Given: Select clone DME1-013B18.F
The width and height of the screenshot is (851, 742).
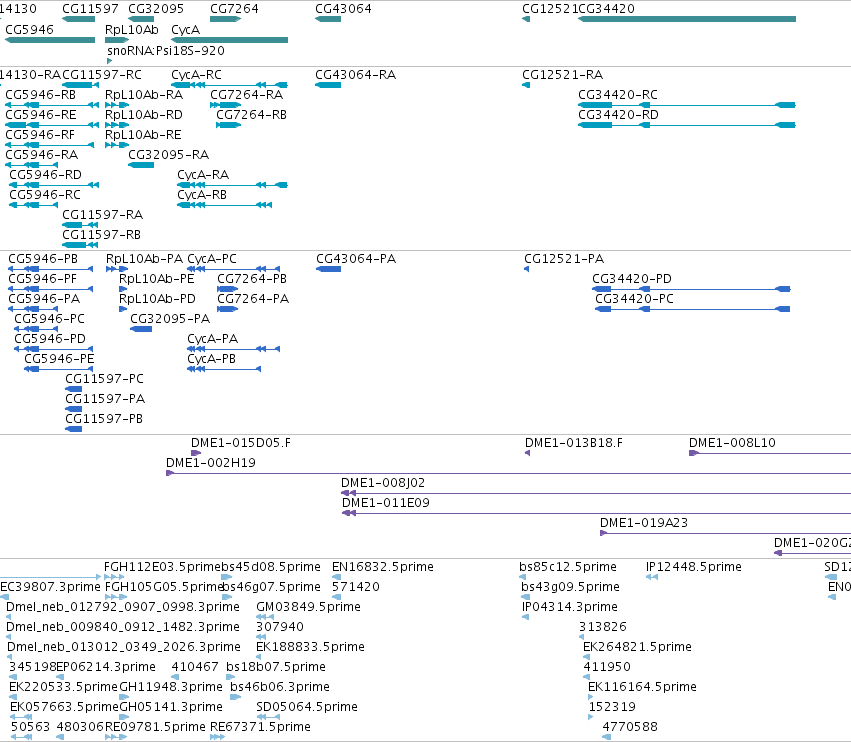Looking at the screenshot, I should [574, 443].
